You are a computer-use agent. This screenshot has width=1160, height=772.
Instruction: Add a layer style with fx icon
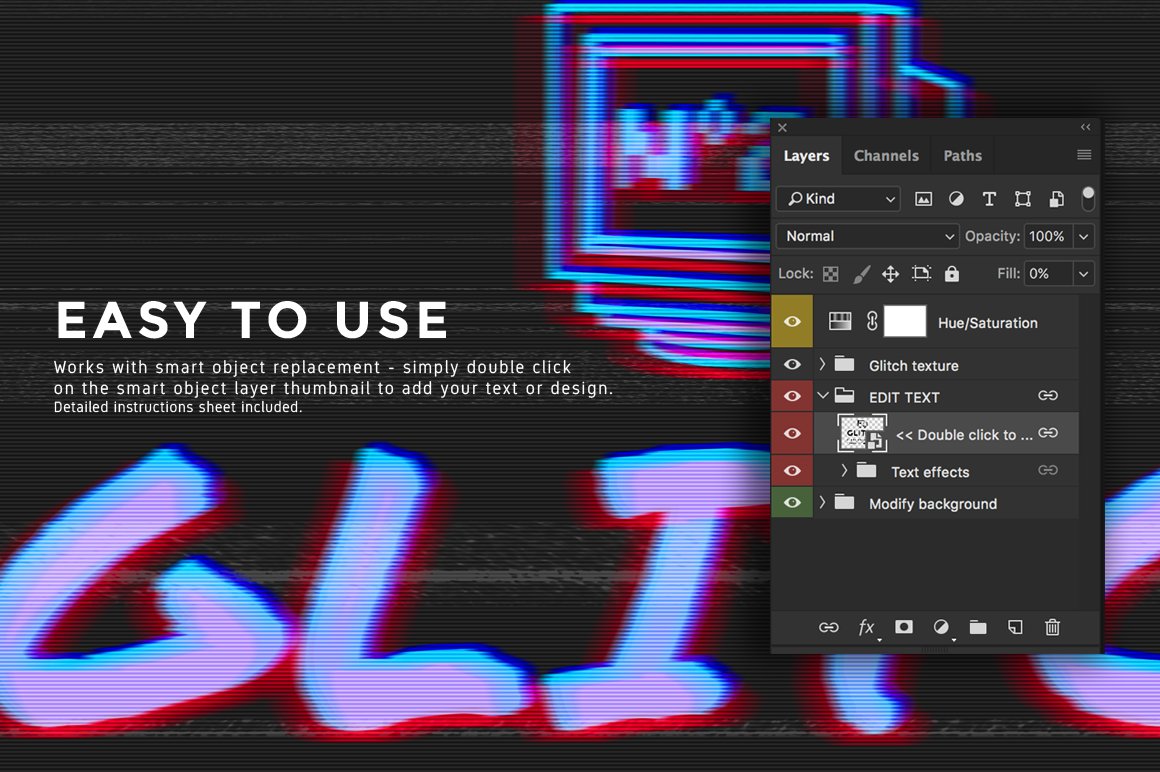(x=866, y=627)
